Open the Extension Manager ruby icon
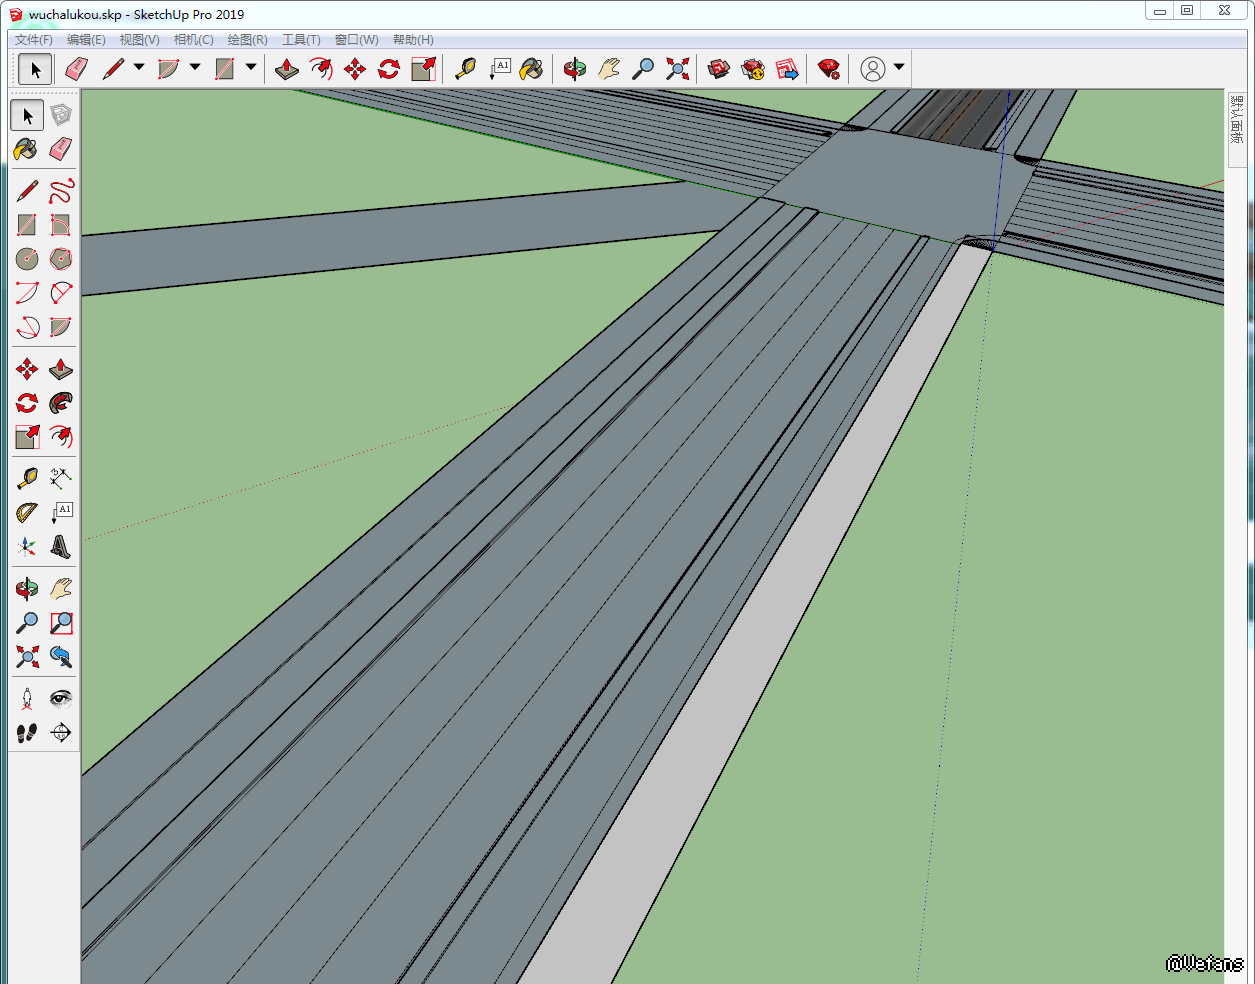Screen dimensions: 1255x984 (829, 69)
